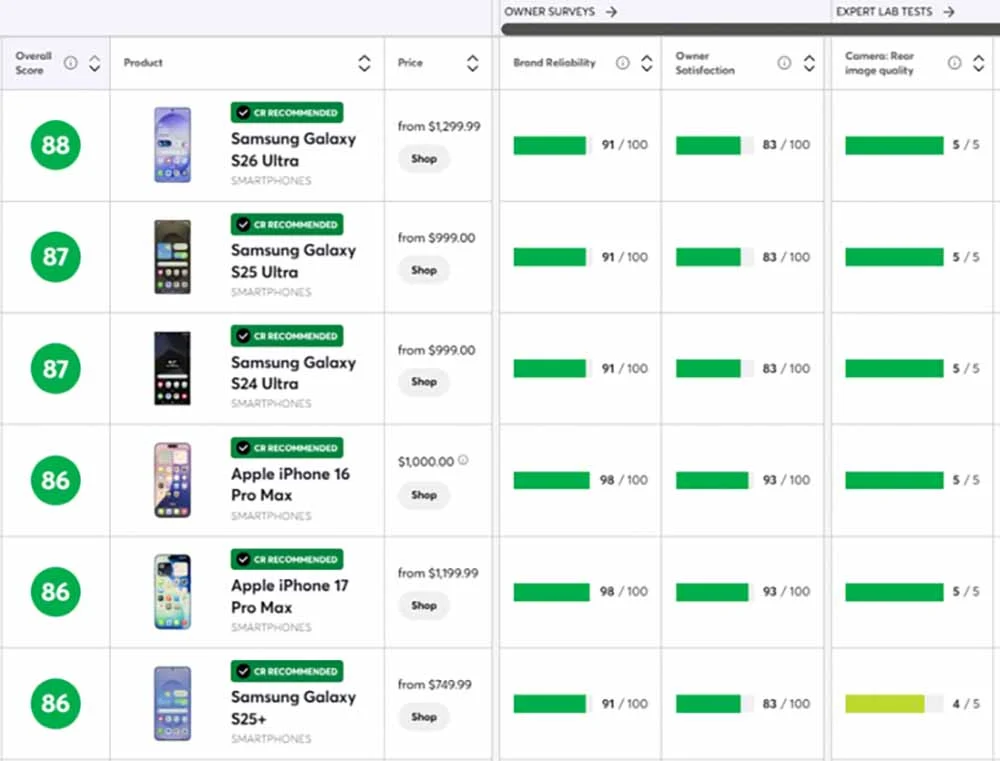
Task: Open Samsung Galaxy S24 Ultra phone thumbnail
Action: click(x=172, y=369)
